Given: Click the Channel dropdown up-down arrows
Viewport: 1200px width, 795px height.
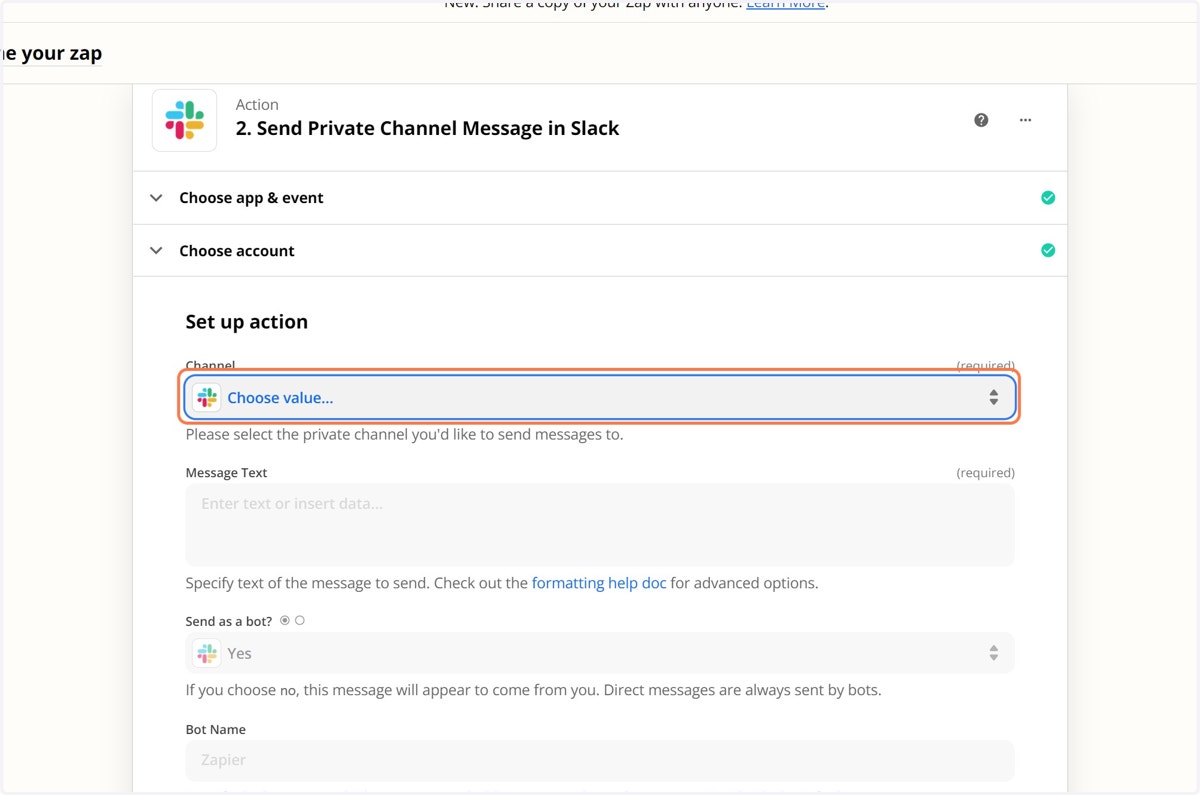Looking at the screenshot, I should 994,398.
